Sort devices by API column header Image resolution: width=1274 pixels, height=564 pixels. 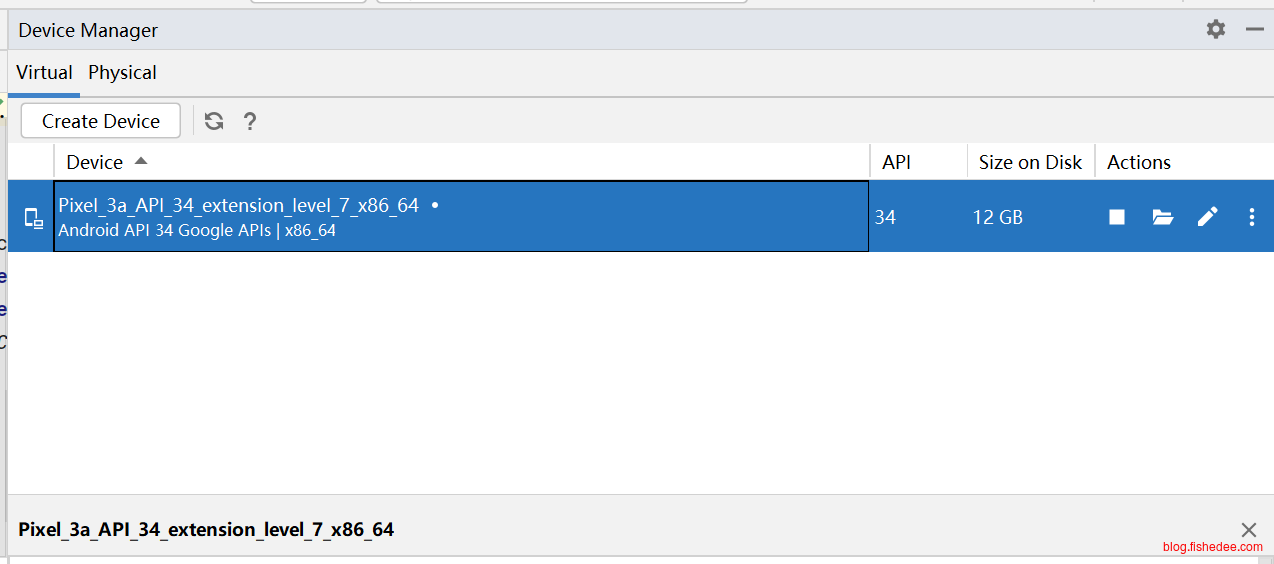pos(897,162)
